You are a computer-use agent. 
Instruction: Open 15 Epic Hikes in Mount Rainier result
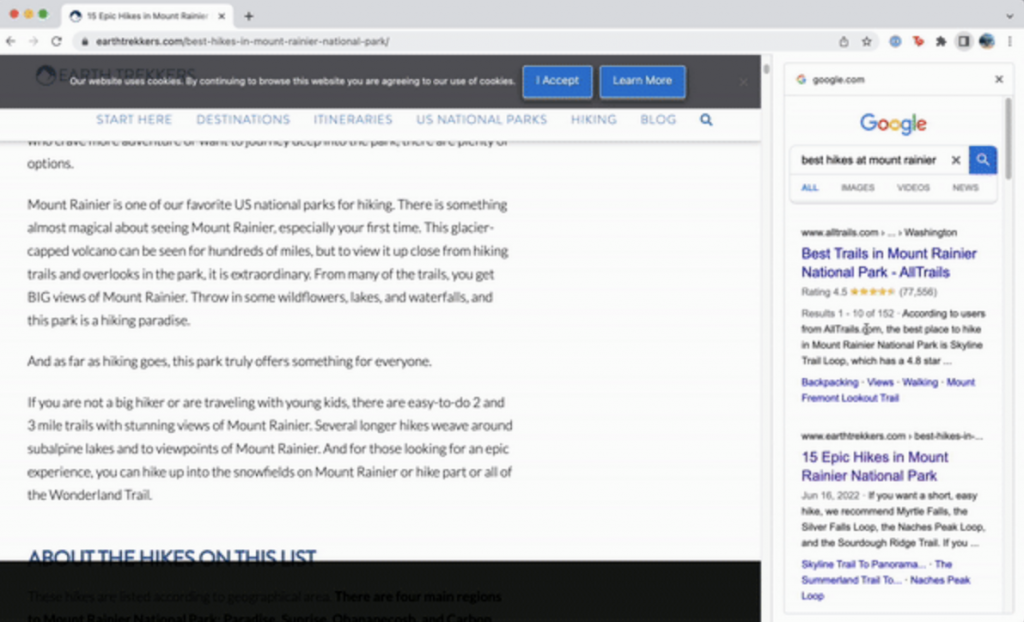click(x=874, y=466)
